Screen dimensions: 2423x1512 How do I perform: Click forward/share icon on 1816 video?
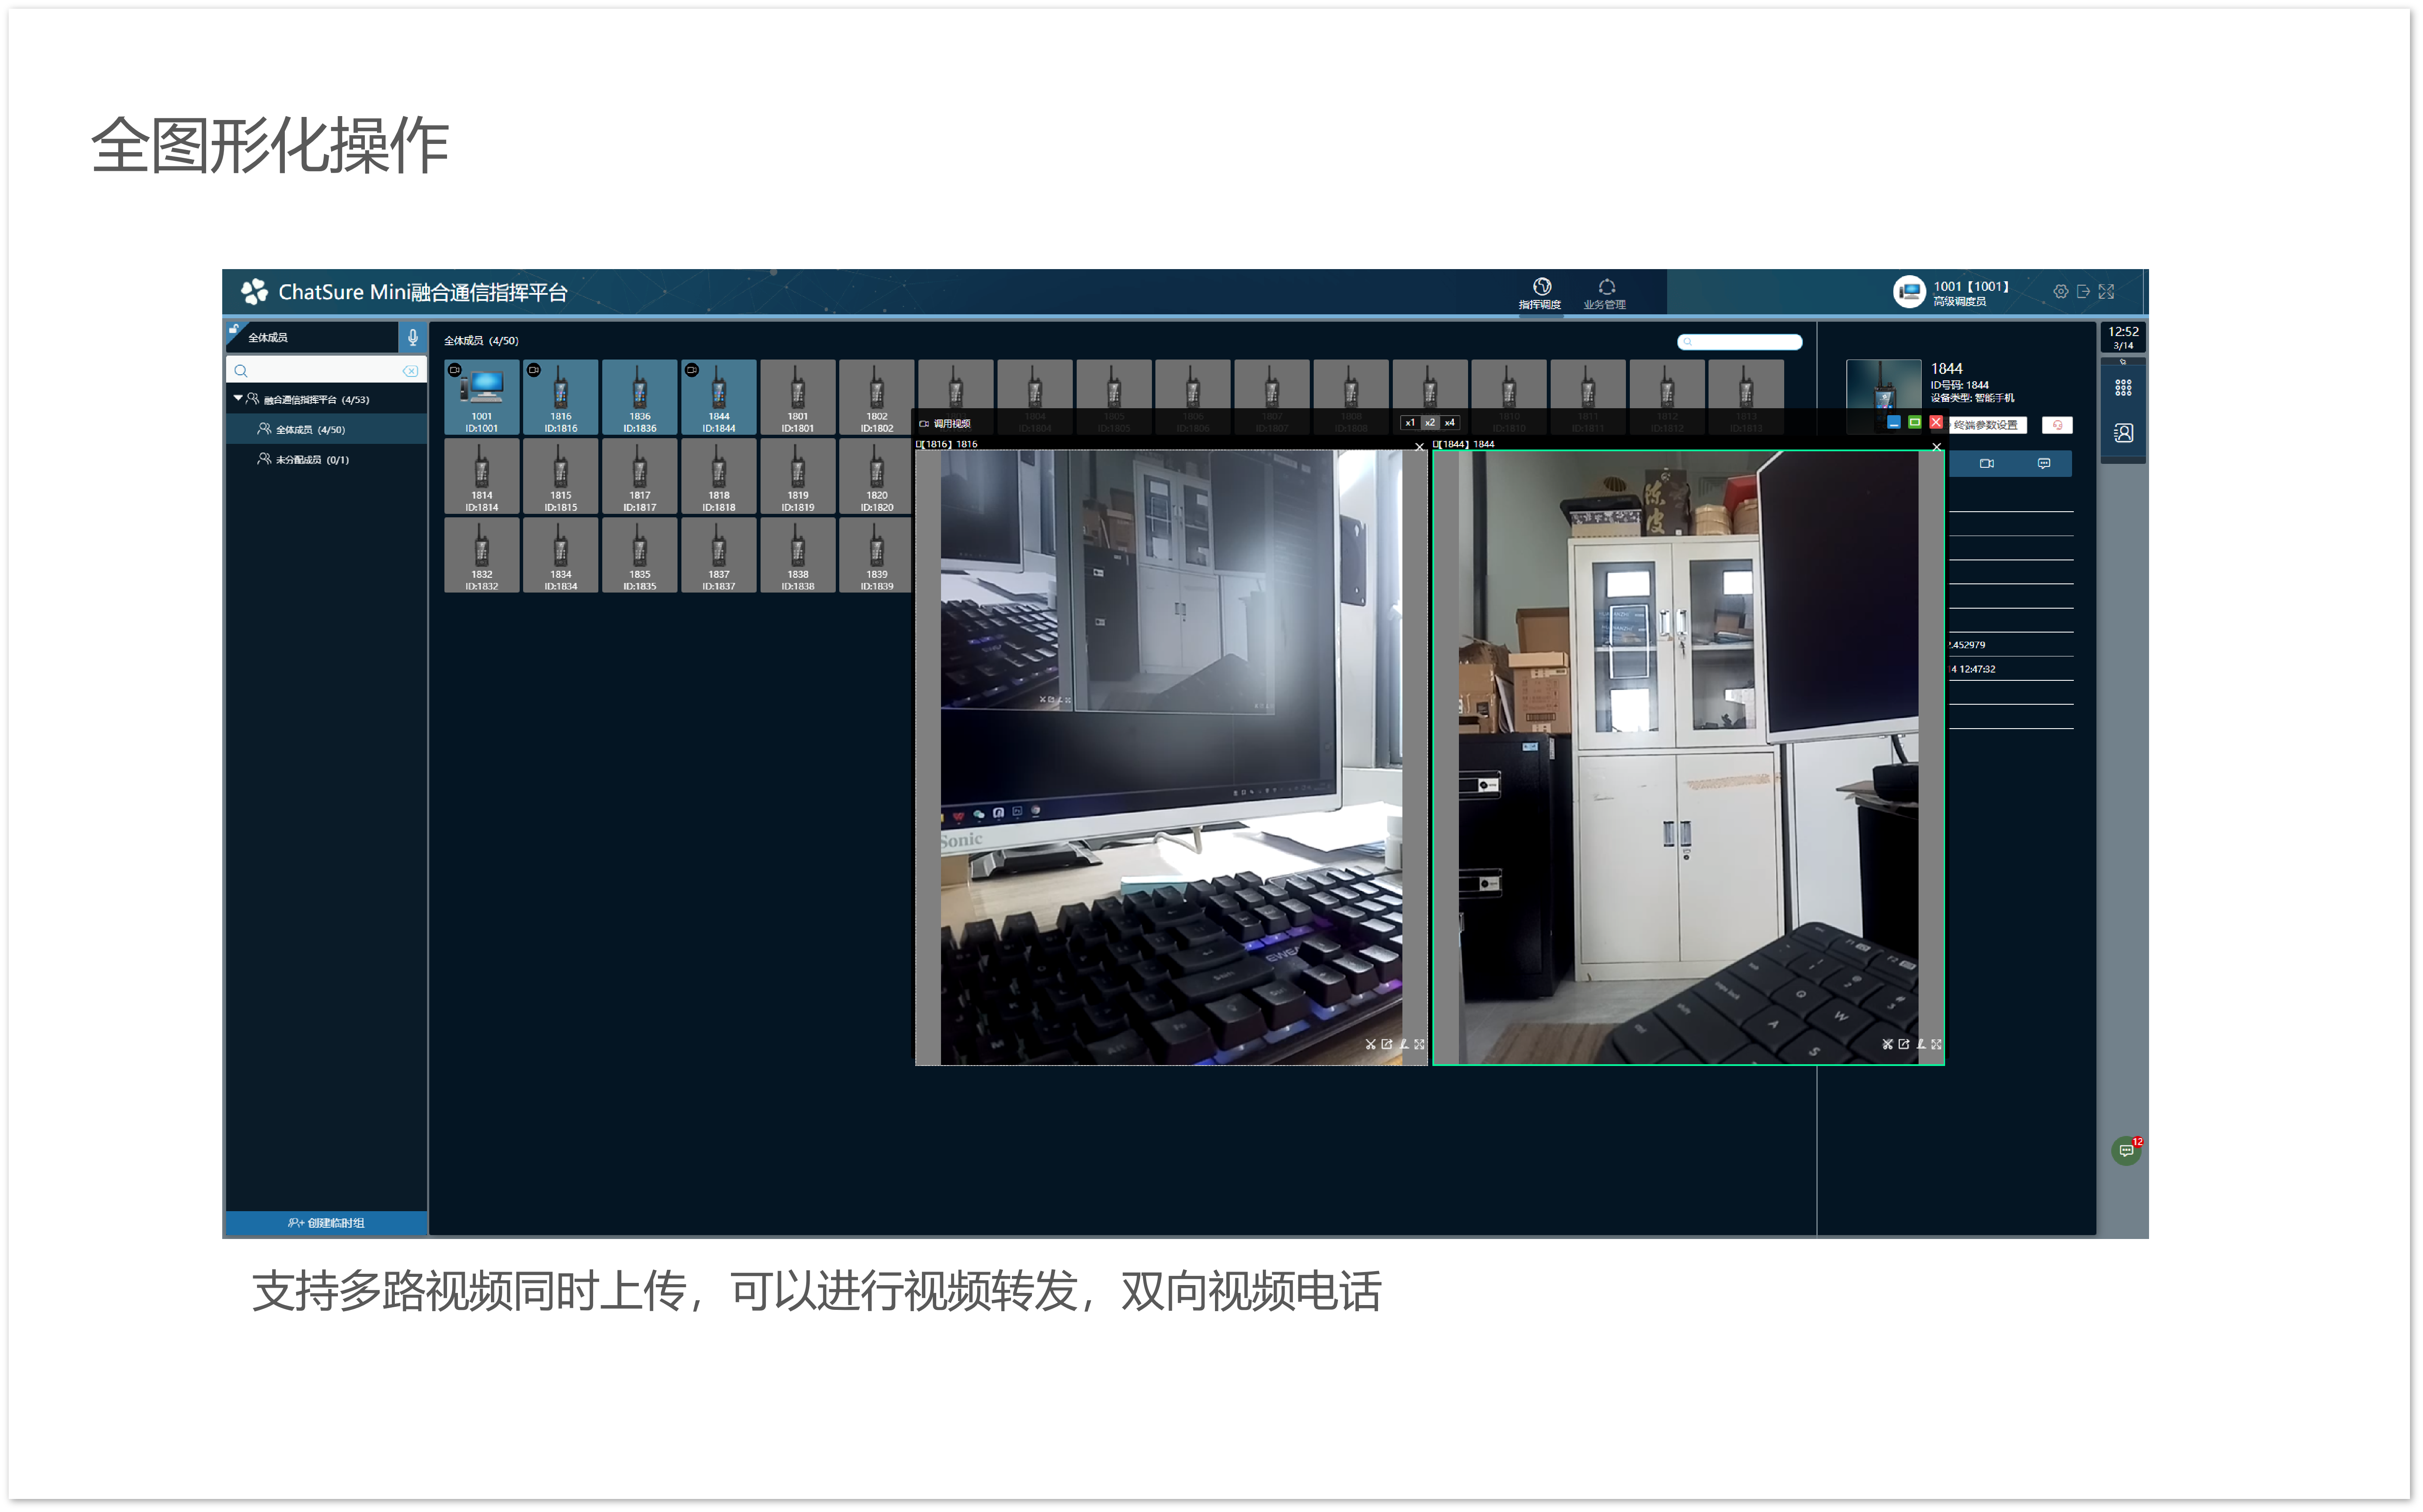[1387, 1044]
